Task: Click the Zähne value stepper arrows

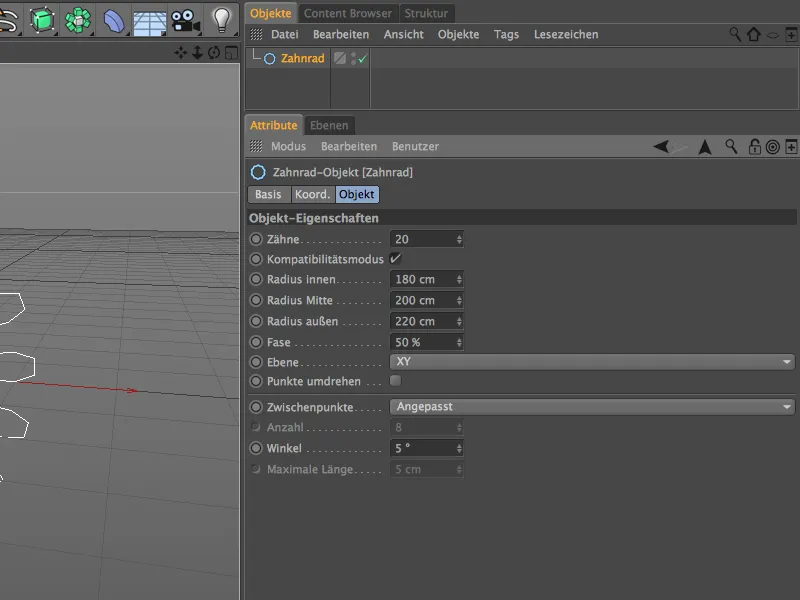Action: tap(459, 239)
